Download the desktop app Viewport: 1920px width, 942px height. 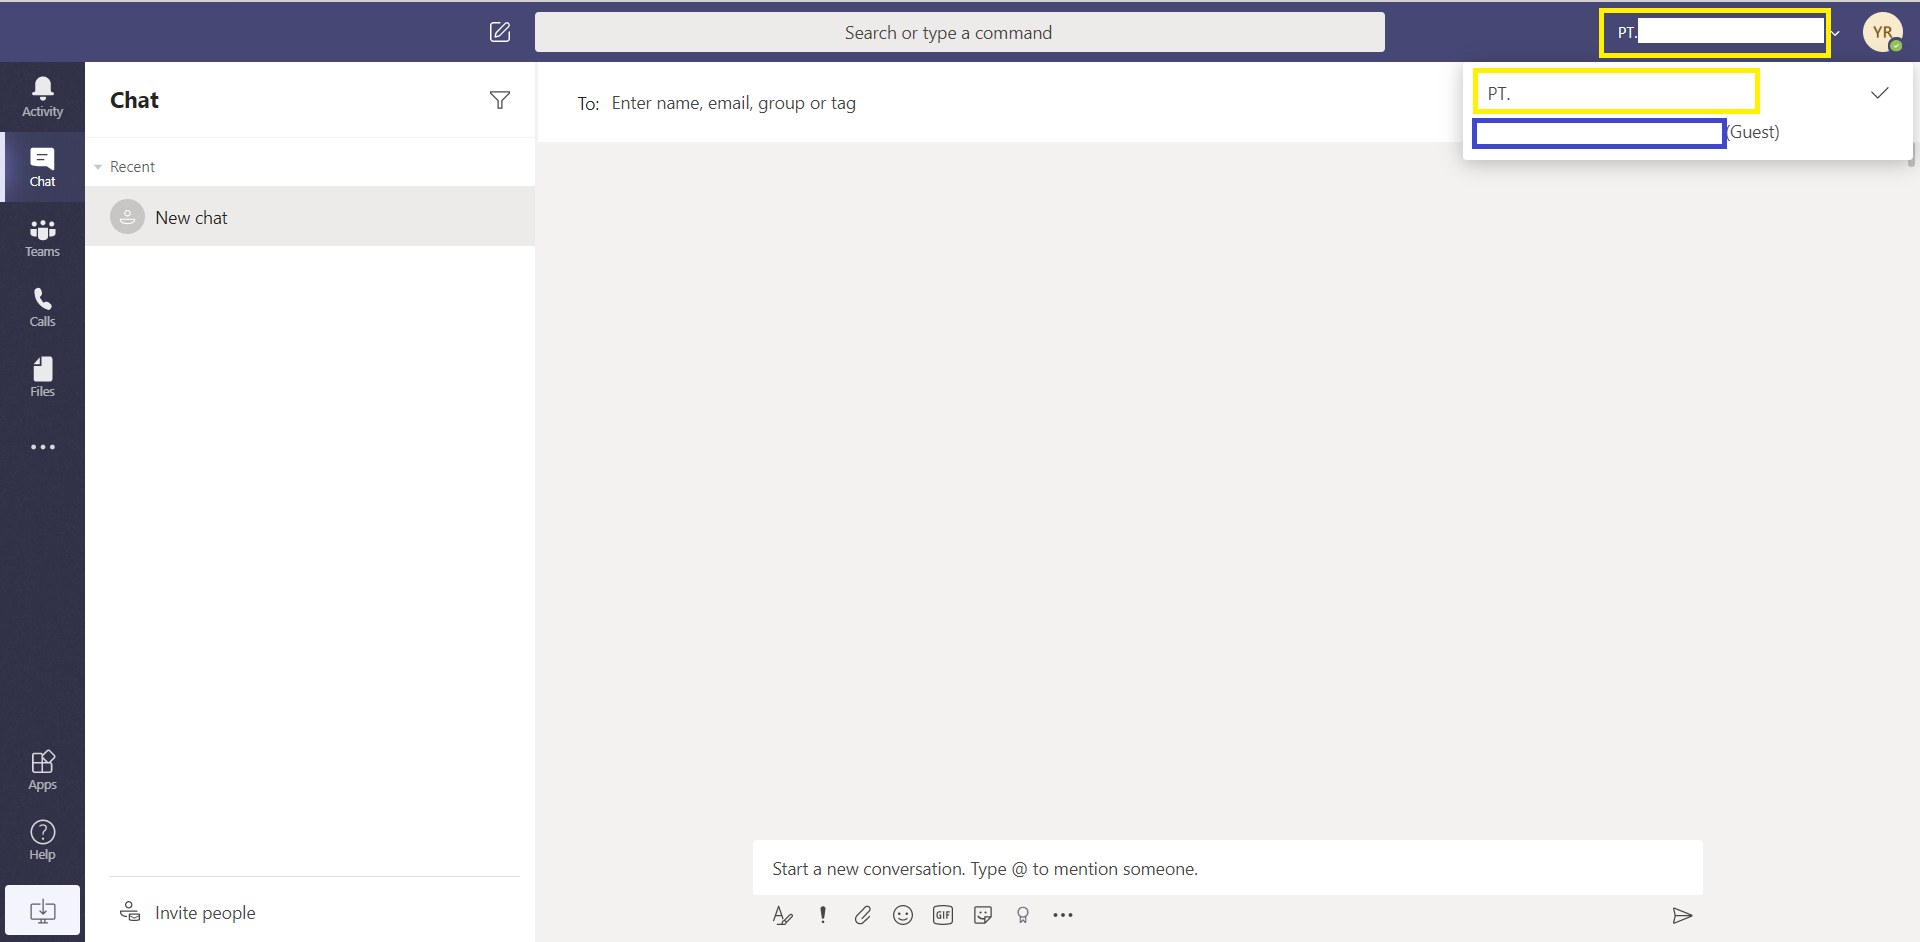(x=42, y=910)
